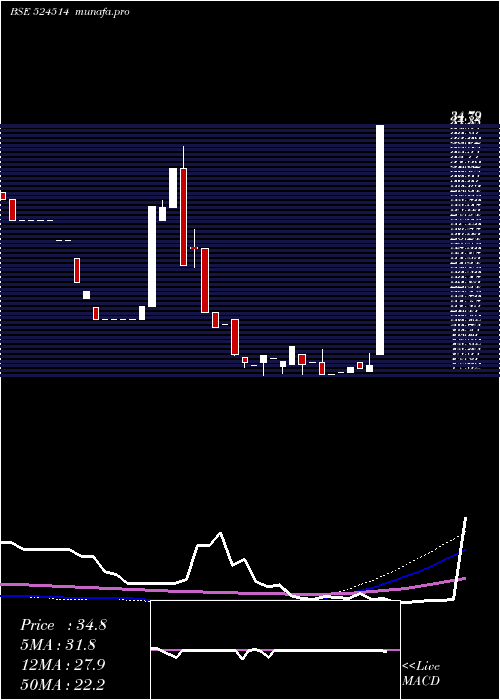Click the <<Live MACD label
The image size is (500, 700).
click(x=421, y=673)
